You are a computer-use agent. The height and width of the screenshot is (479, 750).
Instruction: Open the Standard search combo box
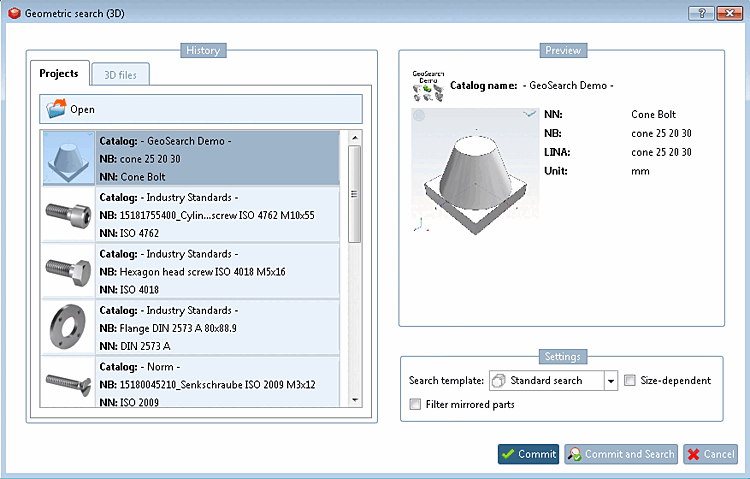tap(553, 381)
